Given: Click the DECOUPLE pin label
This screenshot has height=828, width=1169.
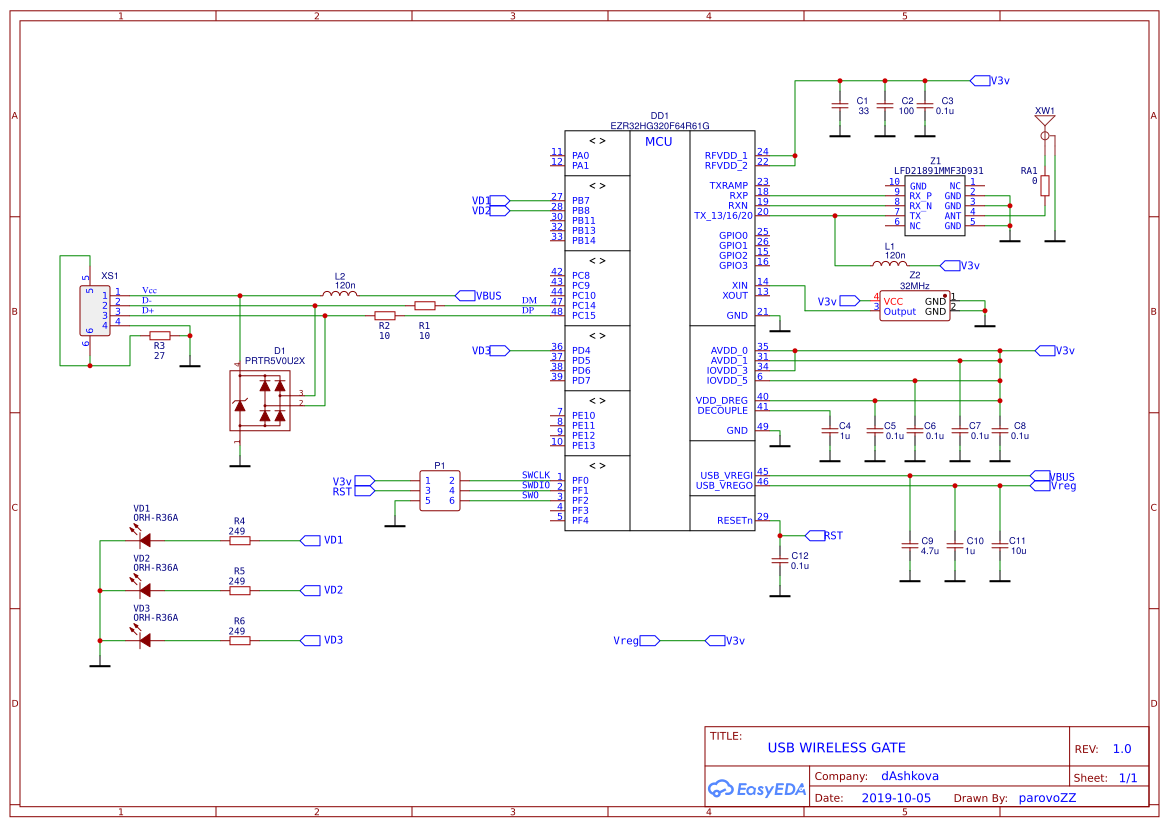Looking at the screenshot, I should [x=722, y=411].
